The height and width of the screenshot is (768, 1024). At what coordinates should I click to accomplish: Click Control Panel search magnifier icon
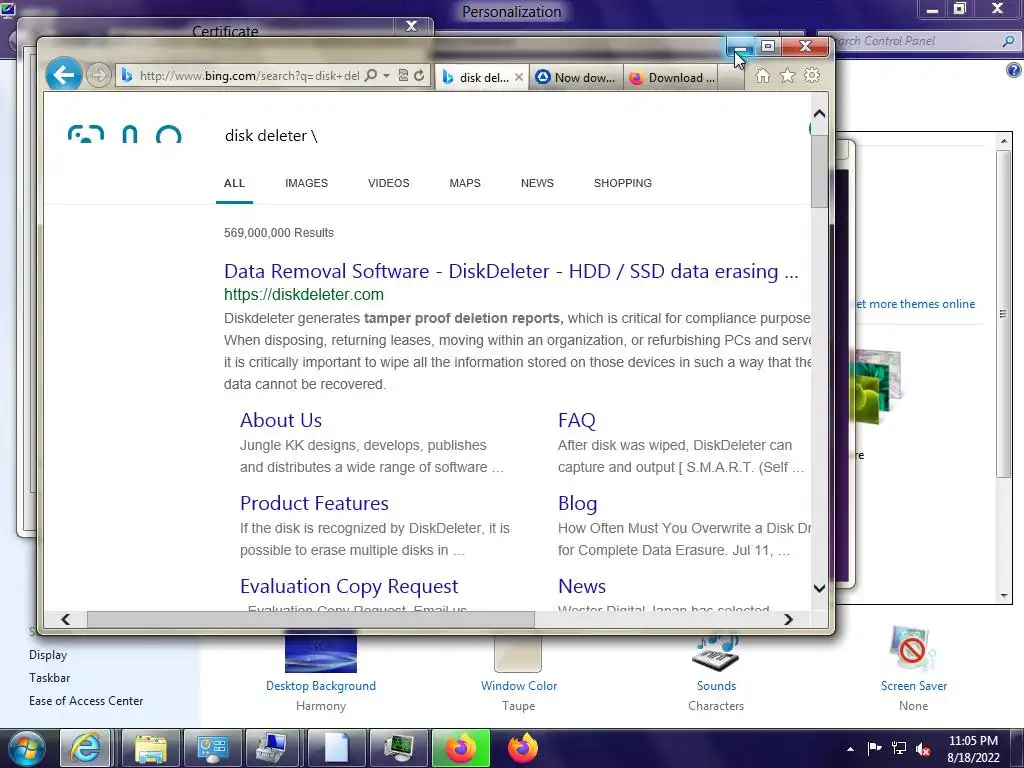click(1008, 41)
